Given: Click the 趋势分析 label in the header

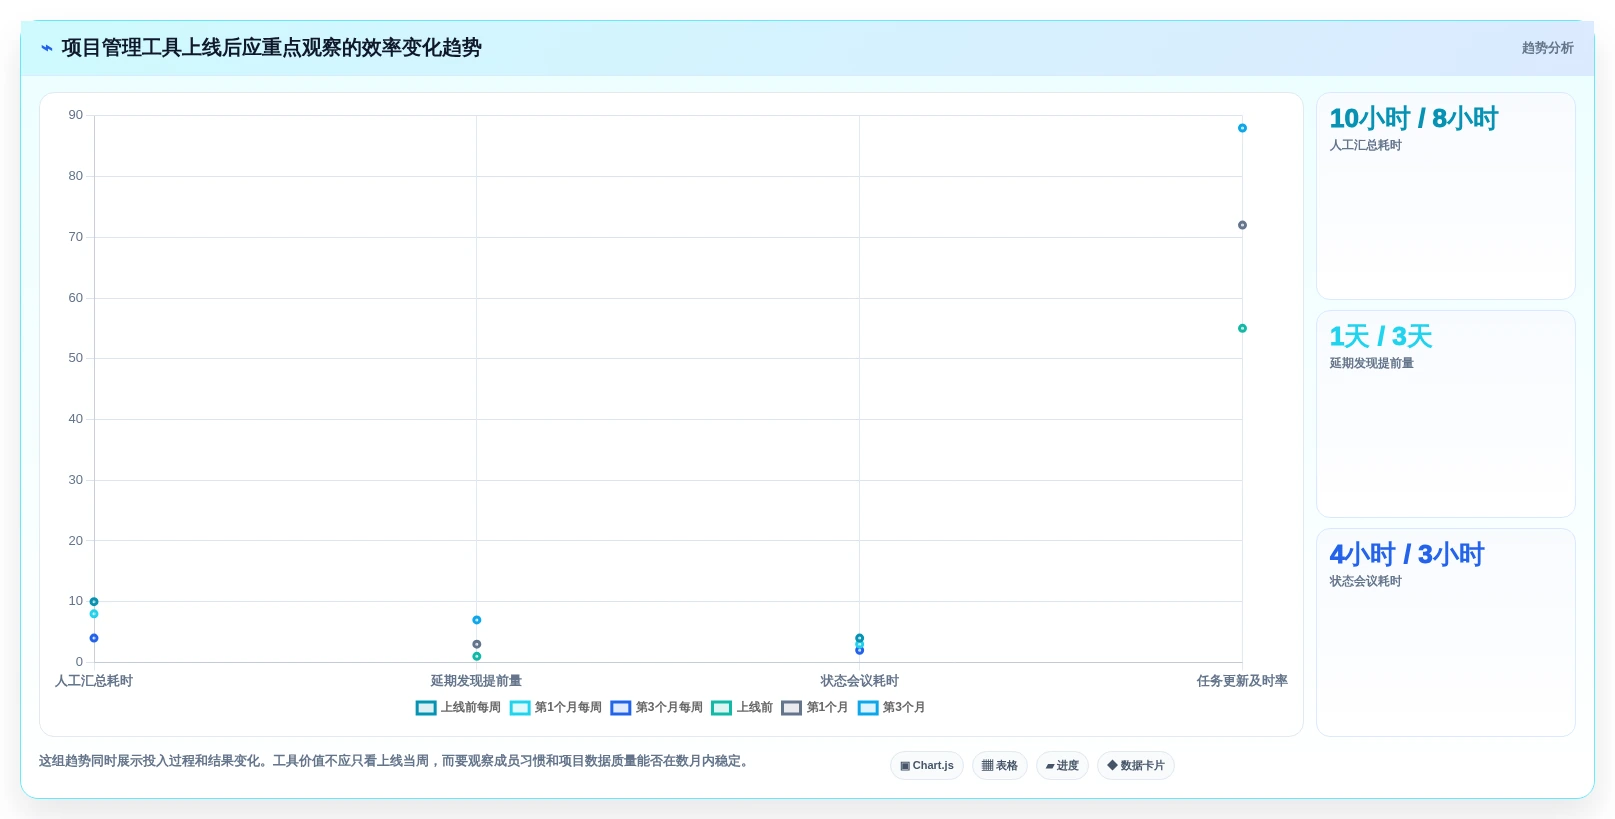Looking at the screenshot, I should click(x=1547, y=48).
